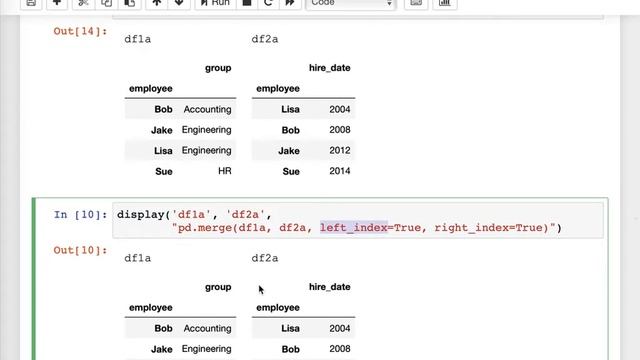This screenshot has height=360, width=640.
Task: Click the word display in the code cell
Action: tap(141, 215)
